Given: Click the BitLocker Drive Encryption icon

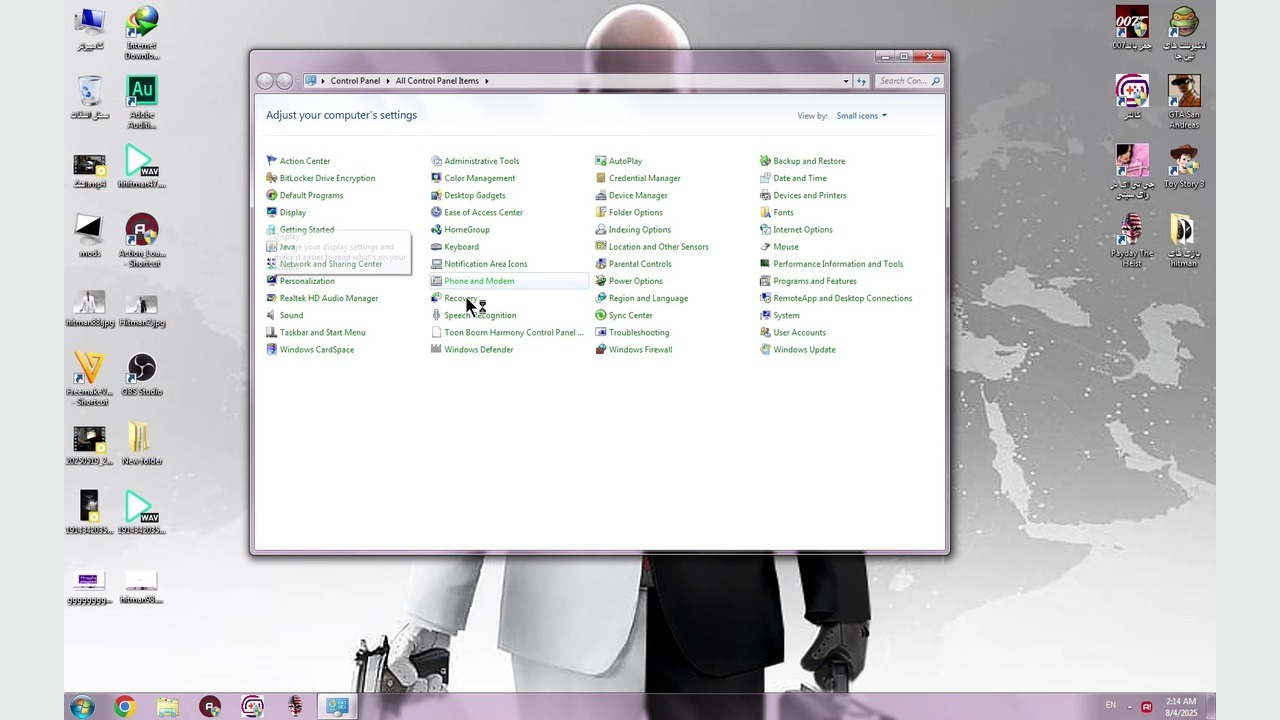Looking at the screenshot, I should click(x=271, y=178).
